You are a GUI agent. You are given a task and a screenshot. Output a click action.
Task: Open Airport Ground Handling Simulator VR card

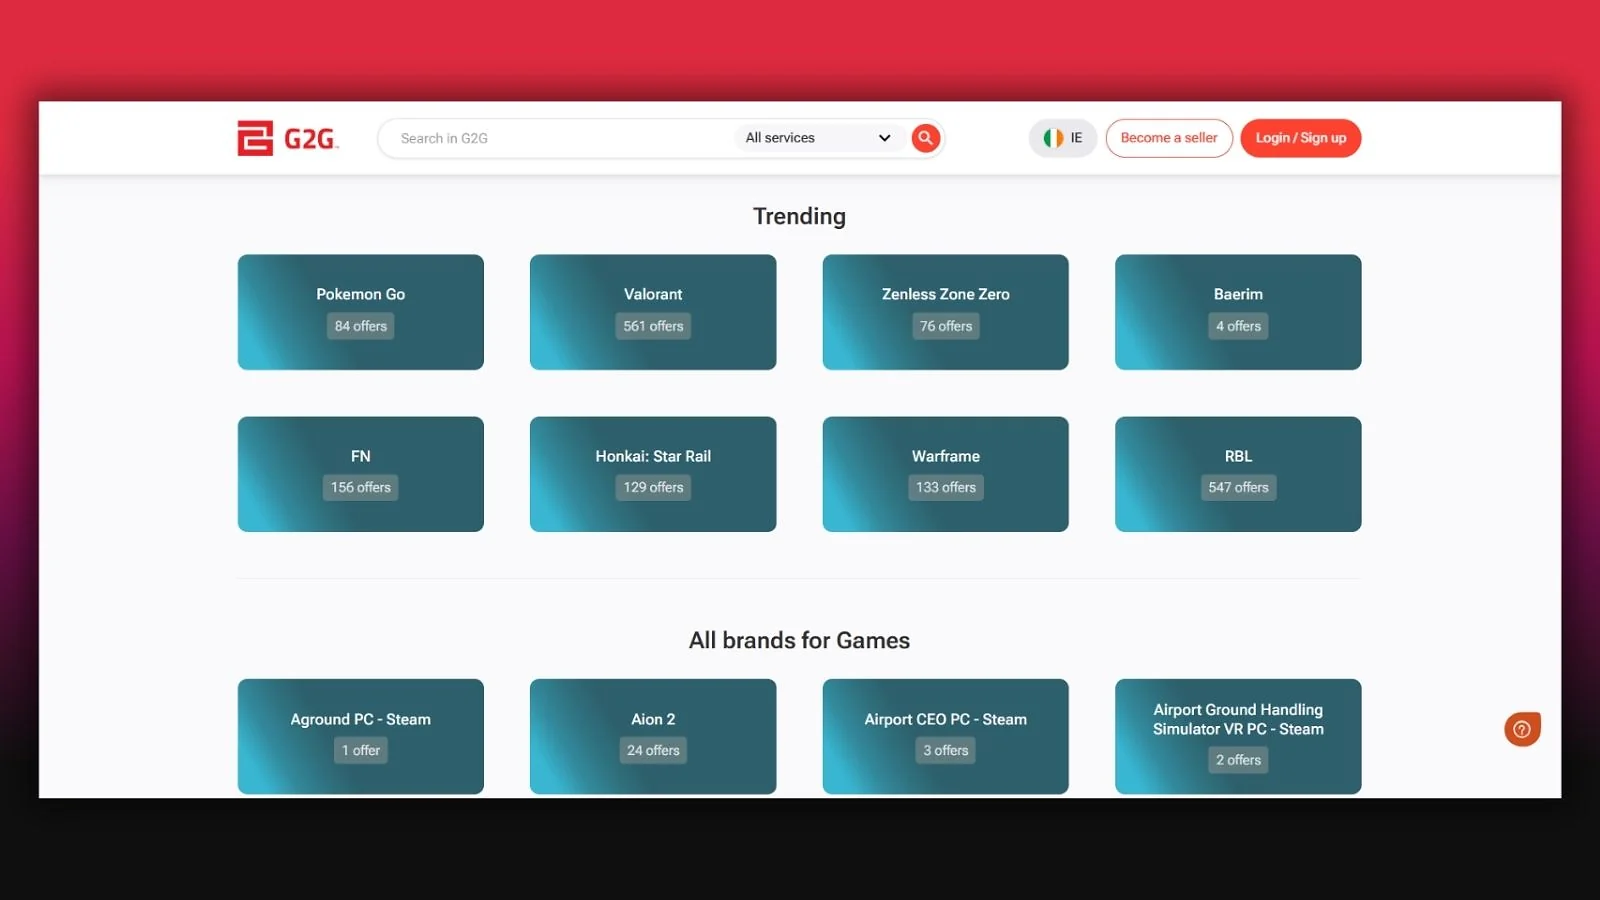click(1238, 737)
